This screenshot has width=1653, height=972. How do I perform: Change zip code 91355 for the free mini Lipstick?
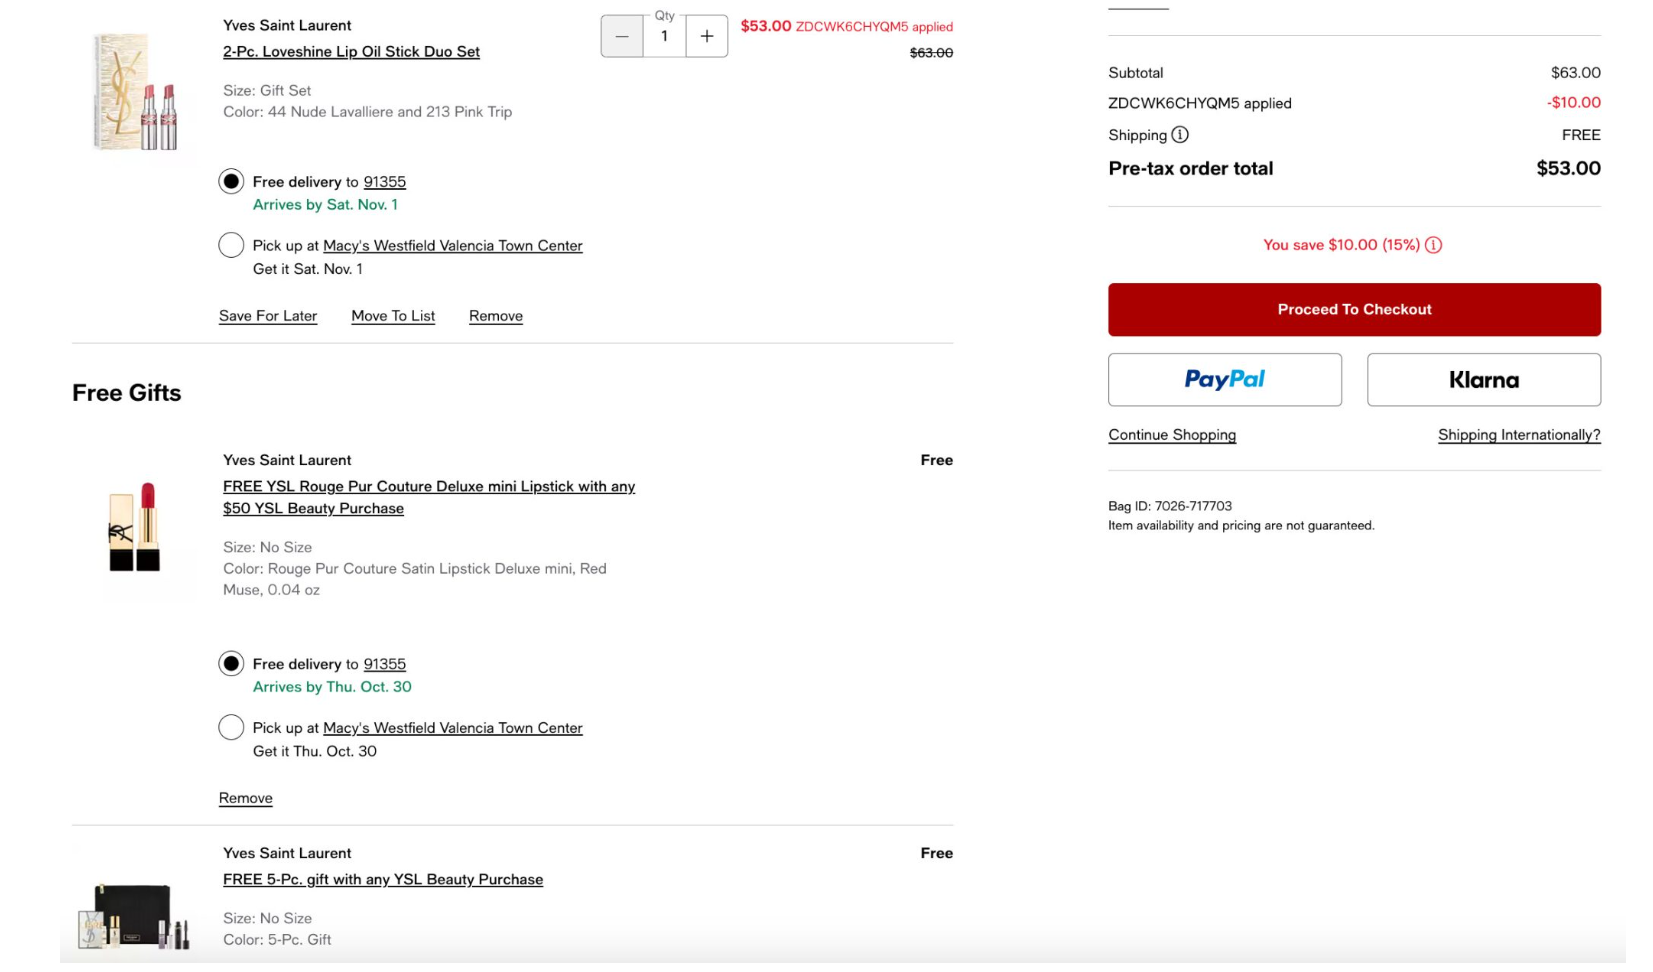(385, 664)
